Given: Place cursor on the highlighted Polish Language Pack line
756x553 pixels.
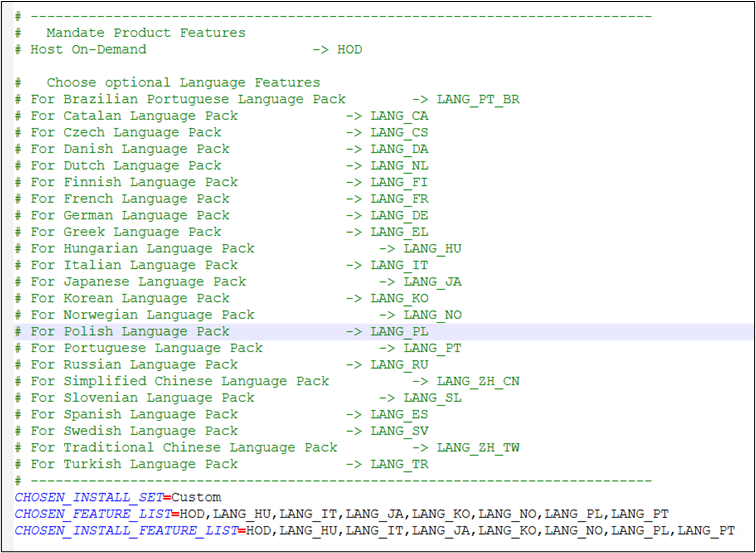Looking at the screenshot, I should [130, 331].
